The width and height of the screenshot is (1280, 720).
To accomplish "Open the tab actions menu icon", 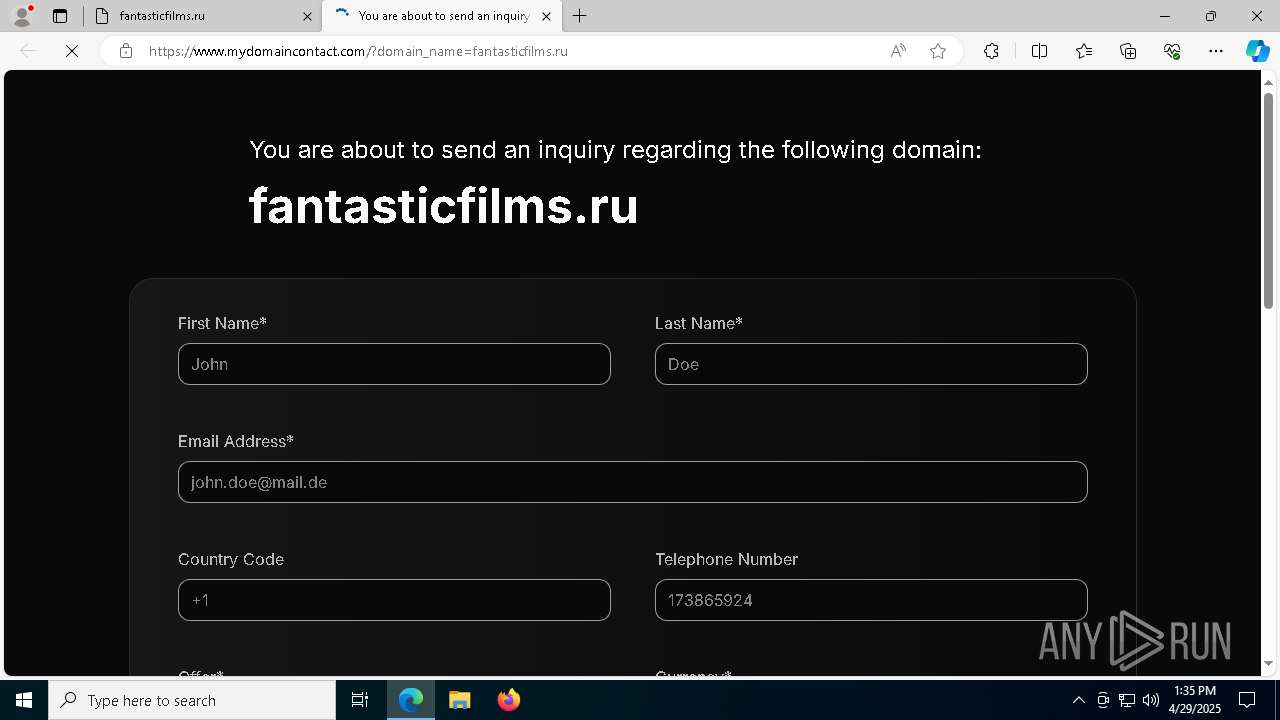I will 60,16.
